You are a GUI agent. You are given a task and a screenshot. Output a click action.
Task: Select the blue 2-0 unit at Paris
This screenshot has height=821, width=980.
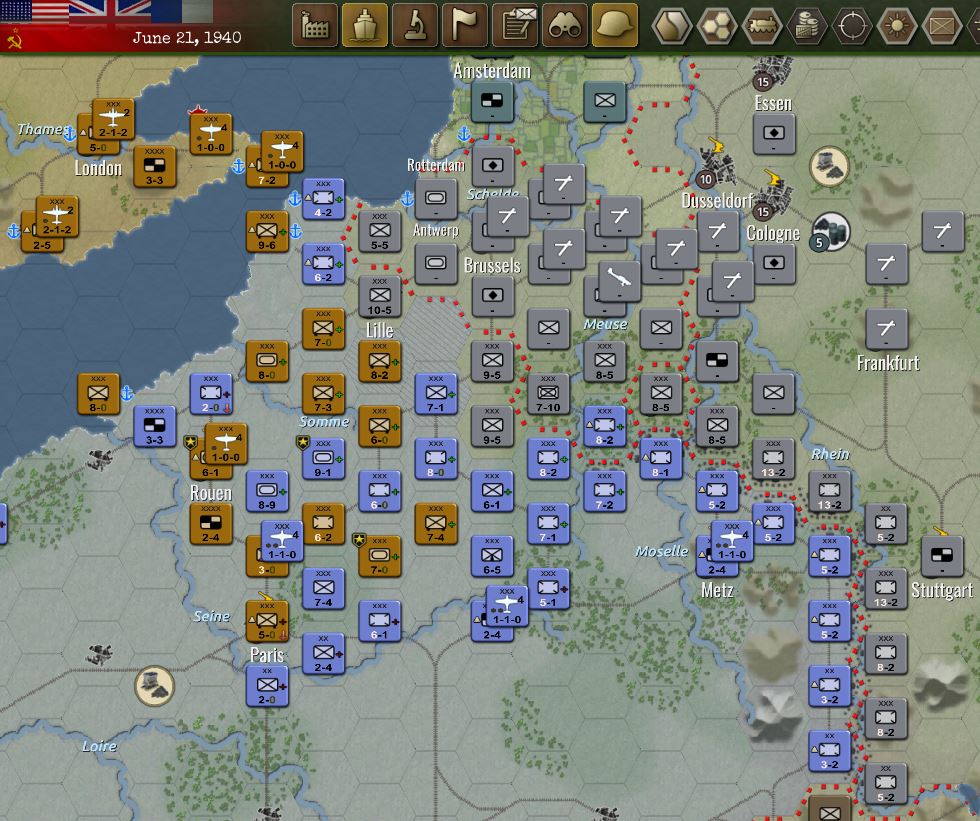pos(267,685)
